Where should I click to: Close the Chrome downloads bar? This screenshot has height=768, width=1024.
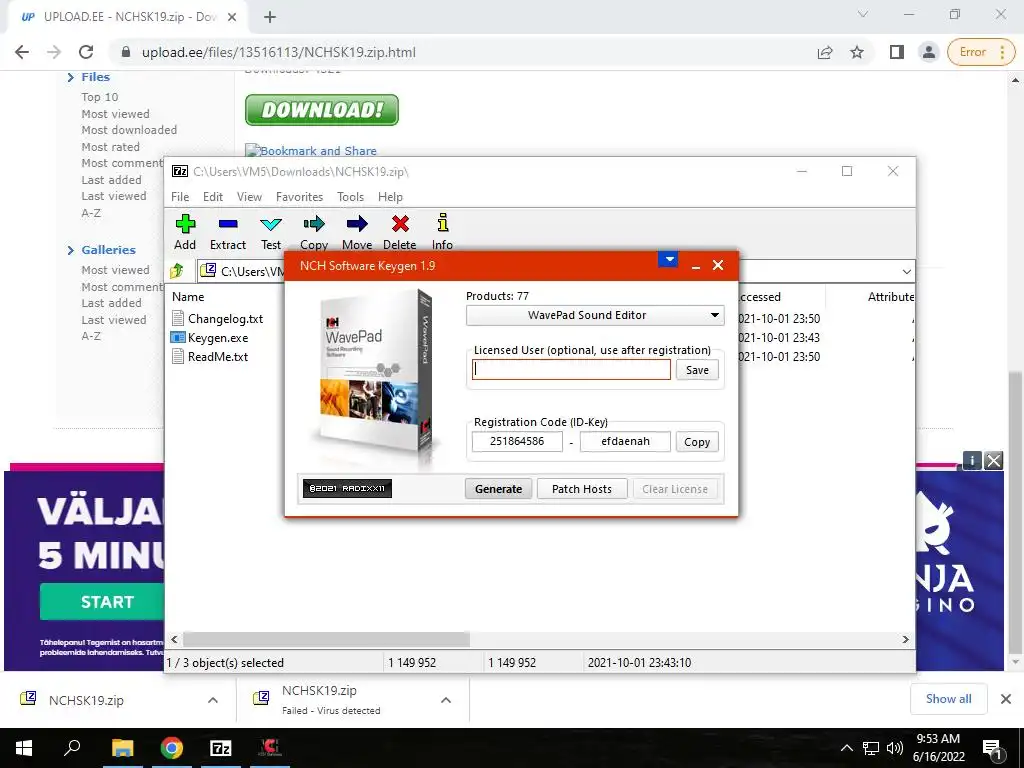[1006, 699]
